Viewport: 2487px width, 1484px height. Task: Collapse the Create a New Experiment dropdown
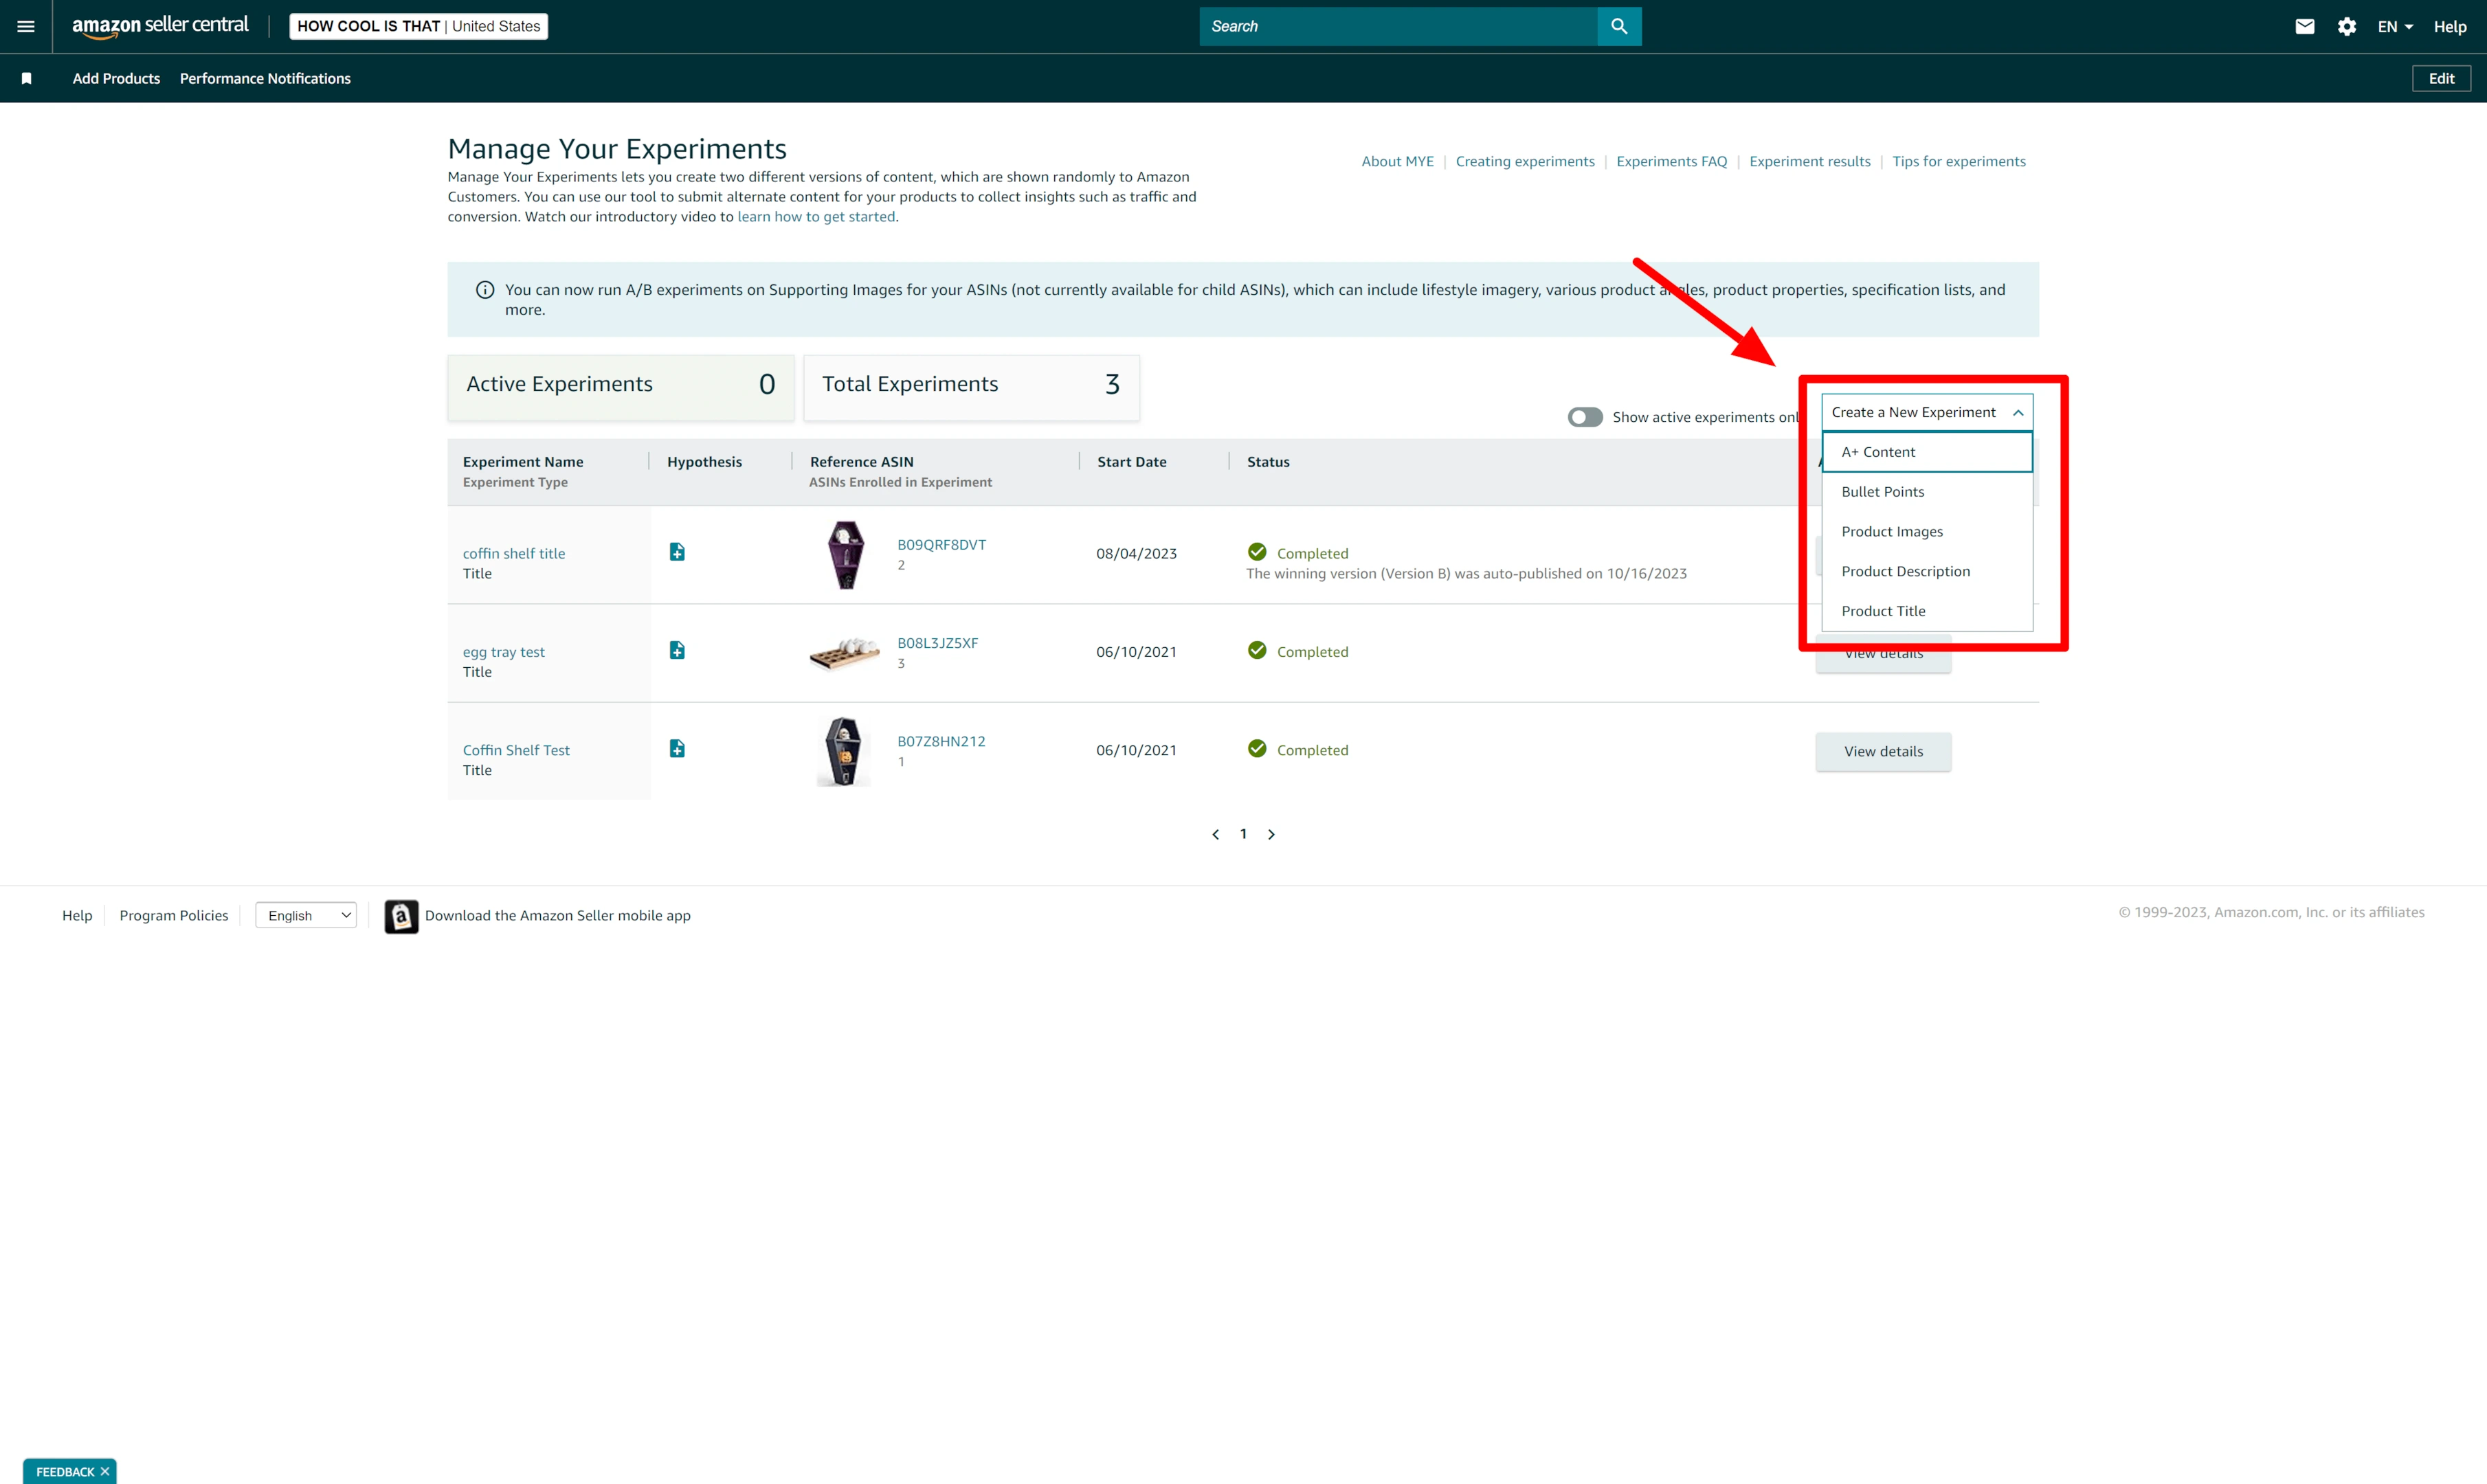click(1926, 412)
